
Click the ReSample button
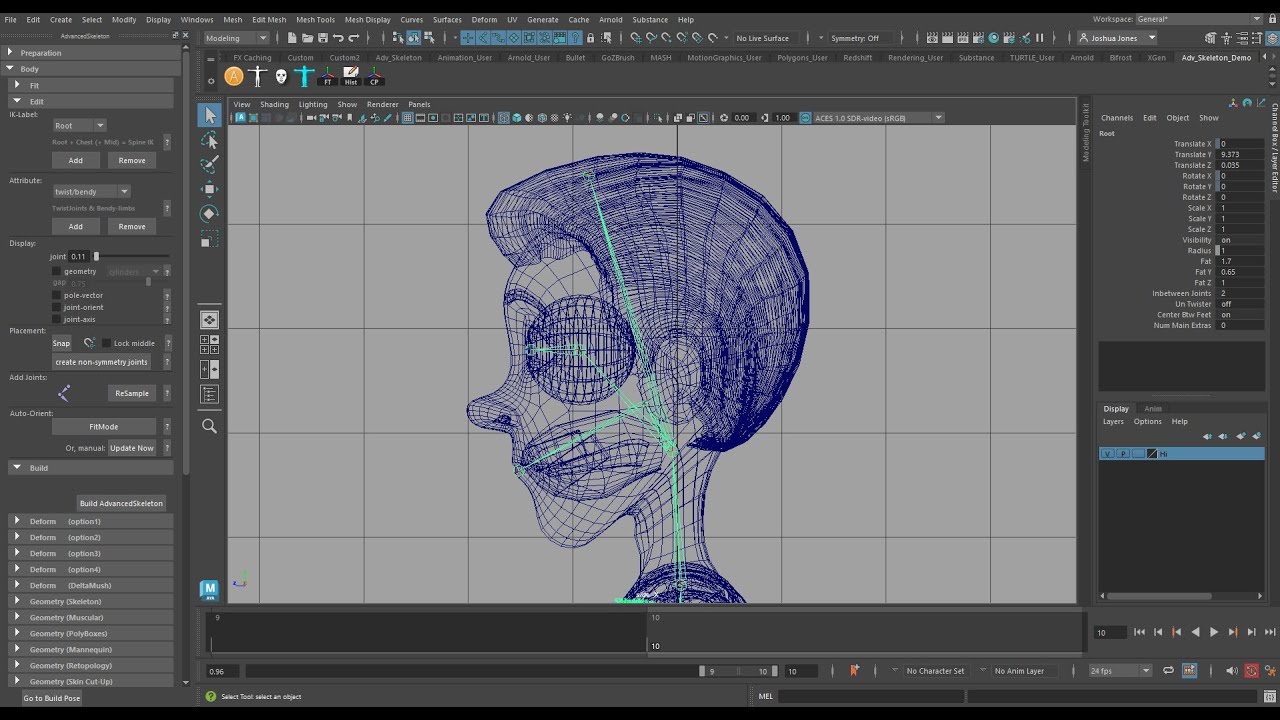pyautogui.click(x=132, y=393)
